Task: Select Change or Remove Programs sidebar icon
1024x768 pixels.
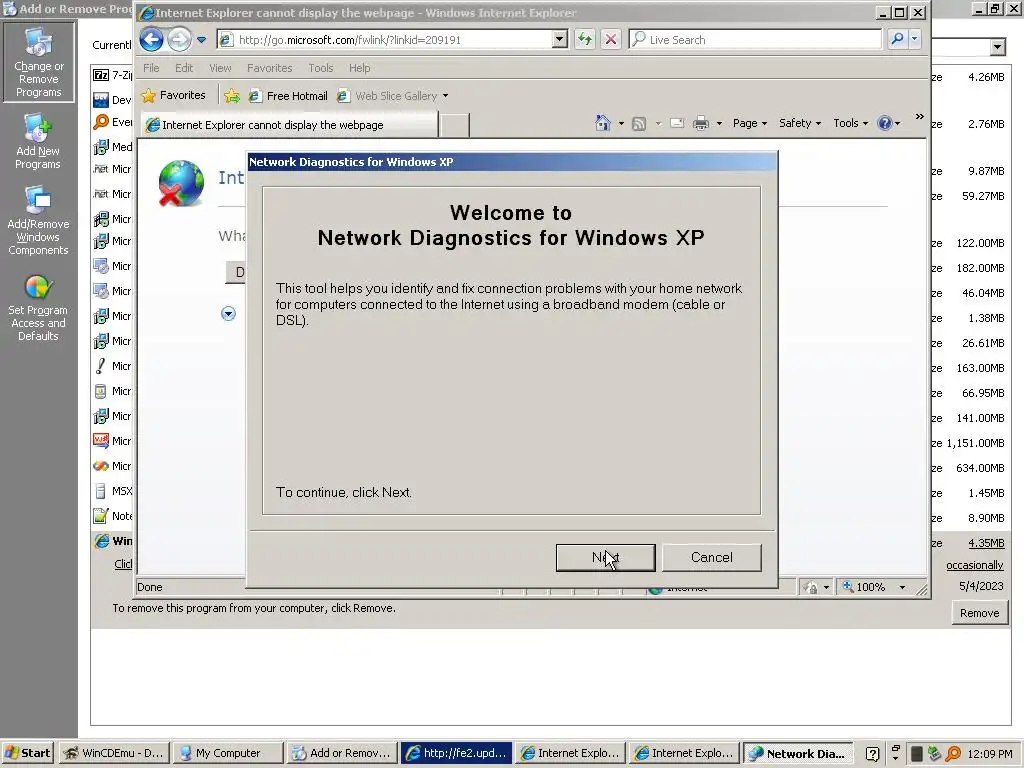Action: click(39, 62)
